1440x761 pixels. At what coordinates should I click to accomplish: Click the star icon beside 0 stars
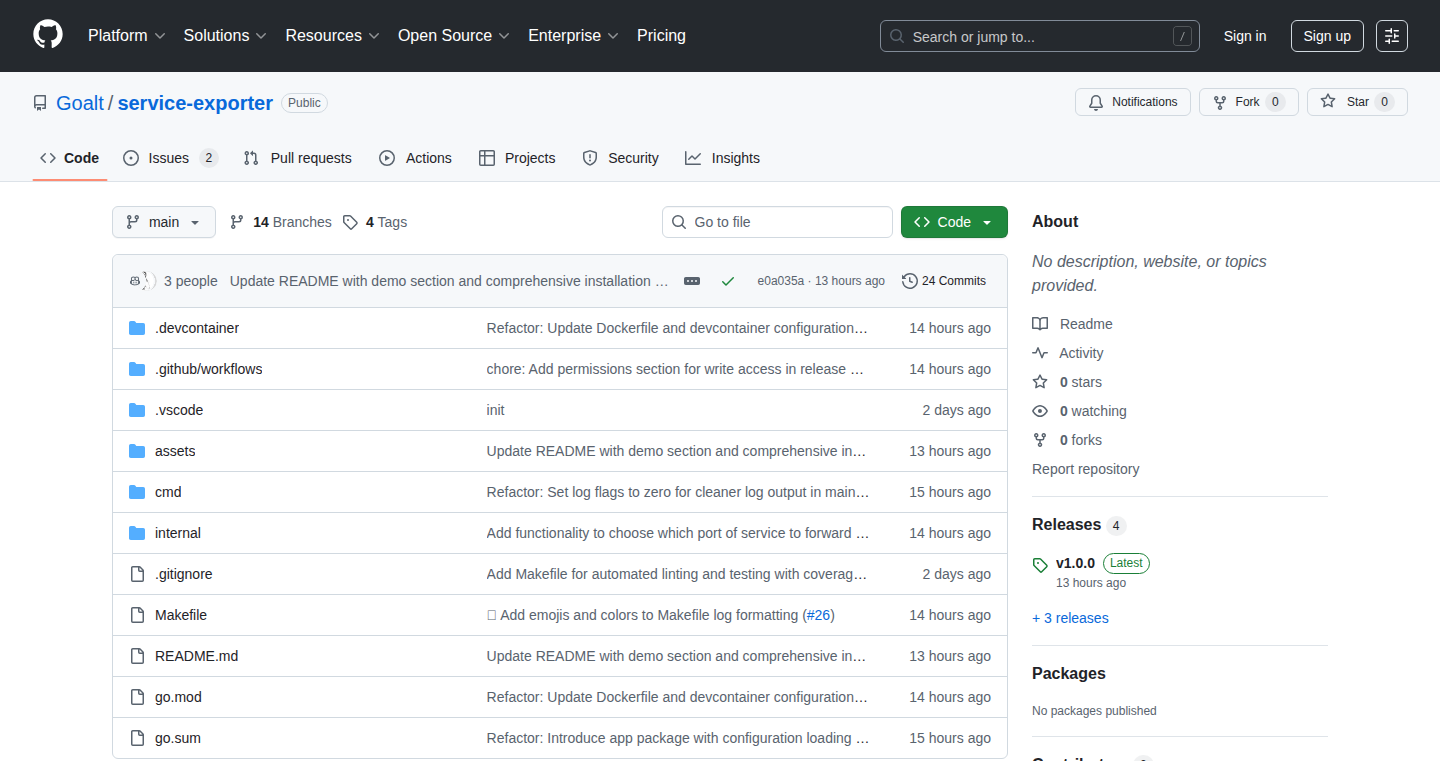click(x=1040, y=382)
